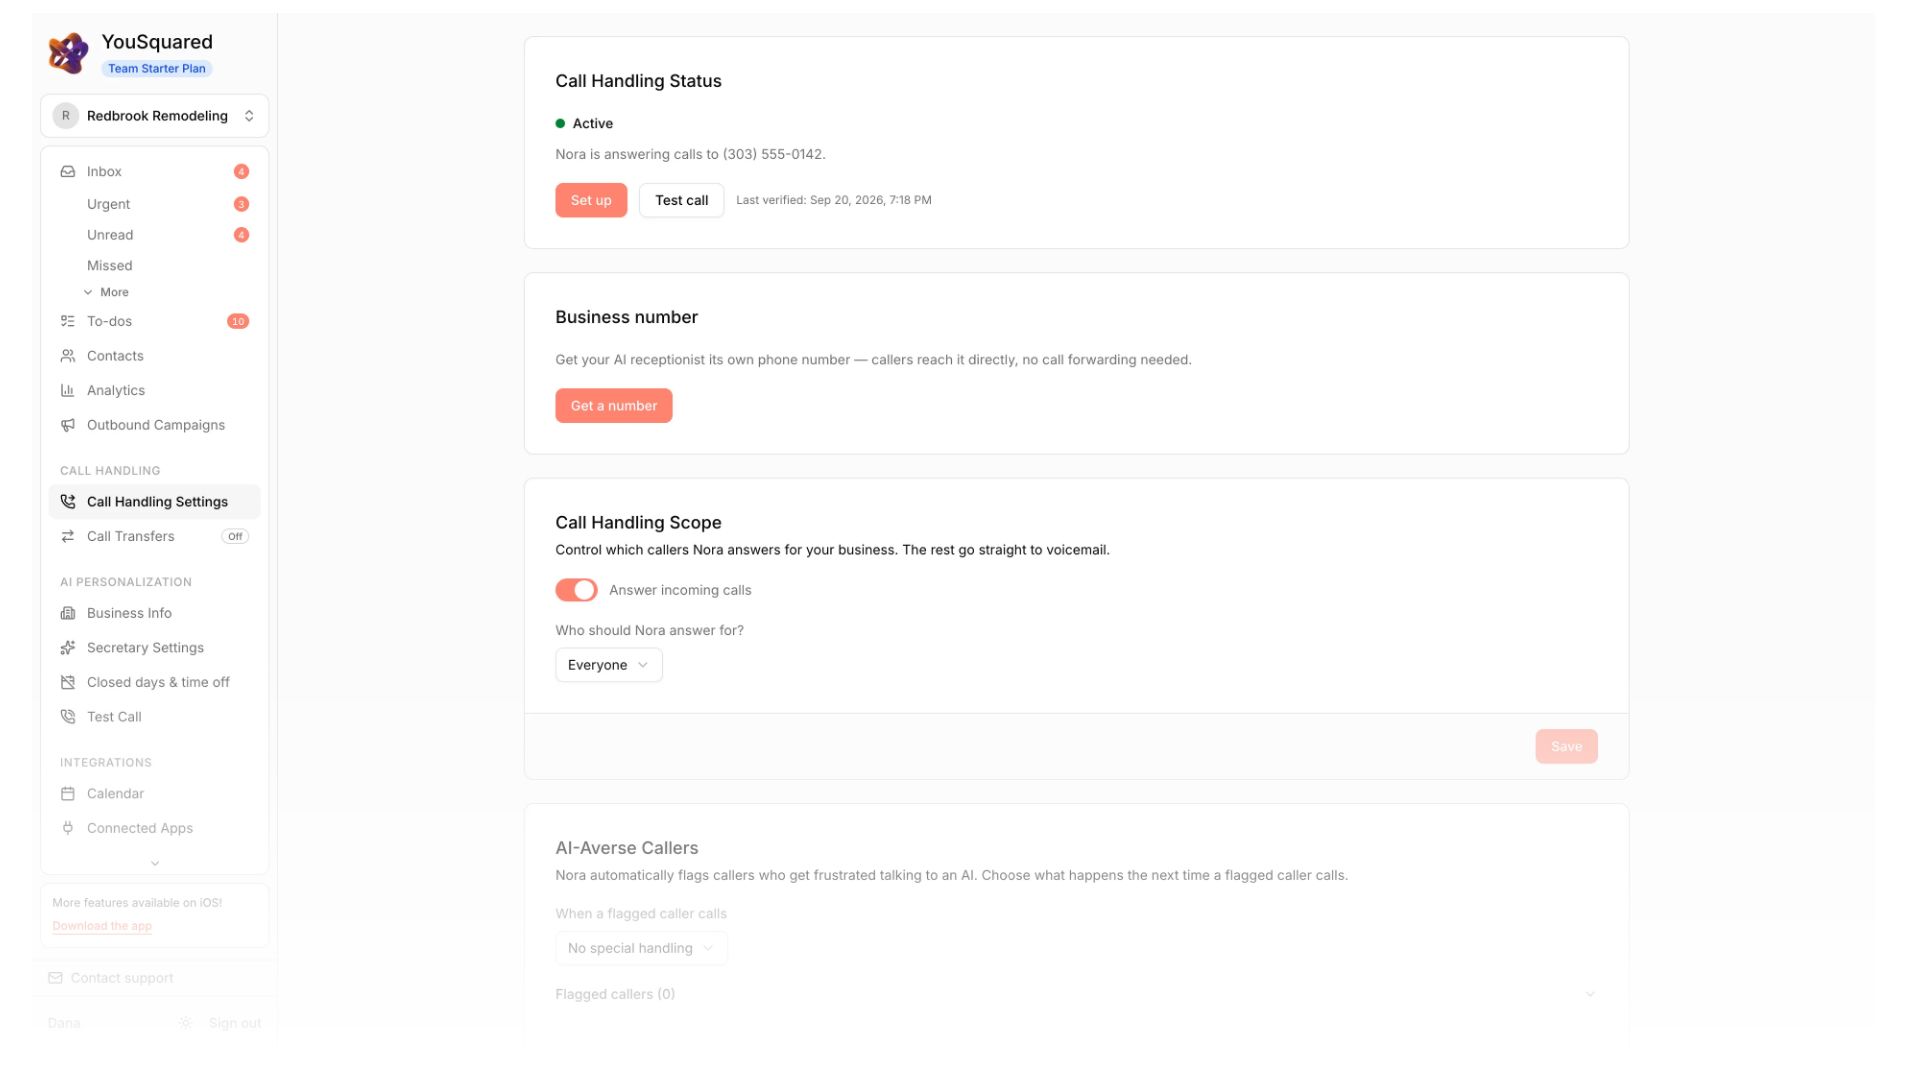Open the Everyone dropdown
The image size is (1920, 1080).
(x=608, y=665)
